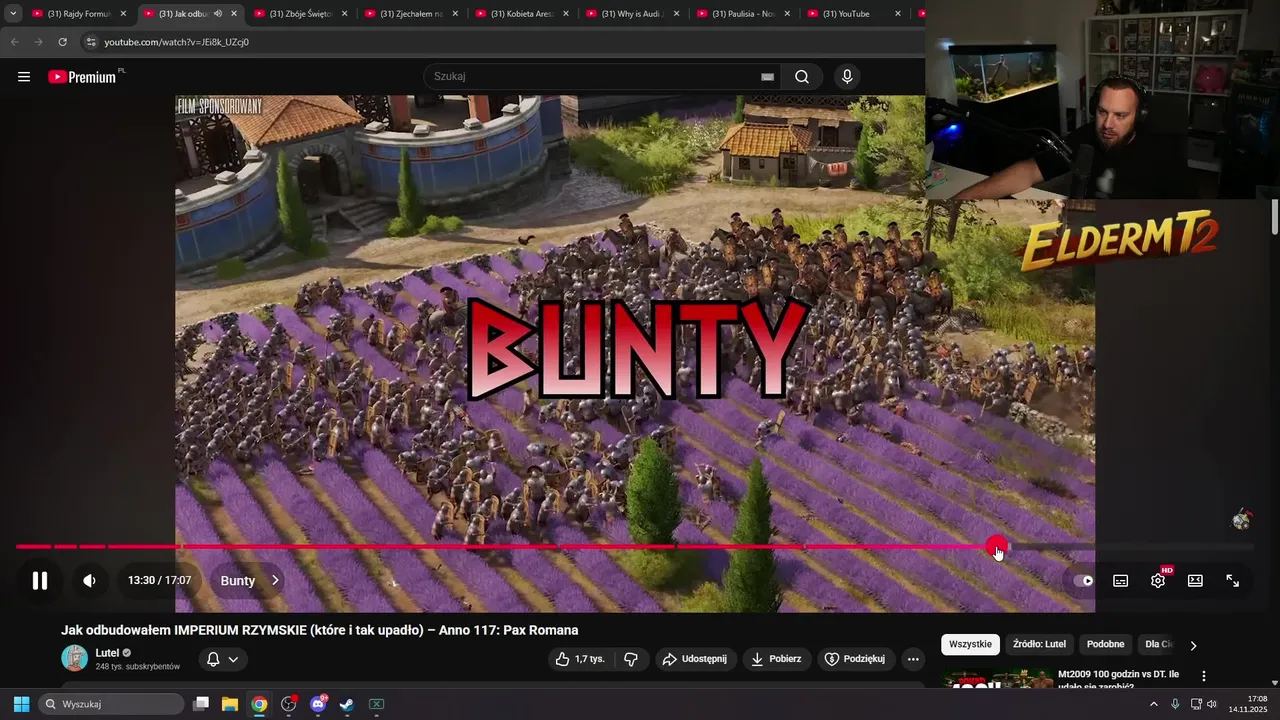Switch to Rajdy Formuł tab
Screen dimensions: 1280x720
(80, 14)
